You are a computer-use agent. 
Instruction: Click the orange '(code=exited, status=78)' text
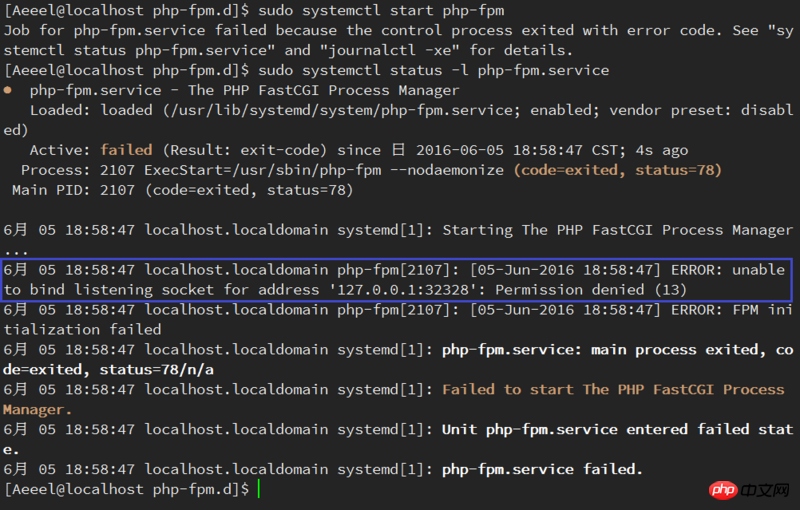pos(618,170)
